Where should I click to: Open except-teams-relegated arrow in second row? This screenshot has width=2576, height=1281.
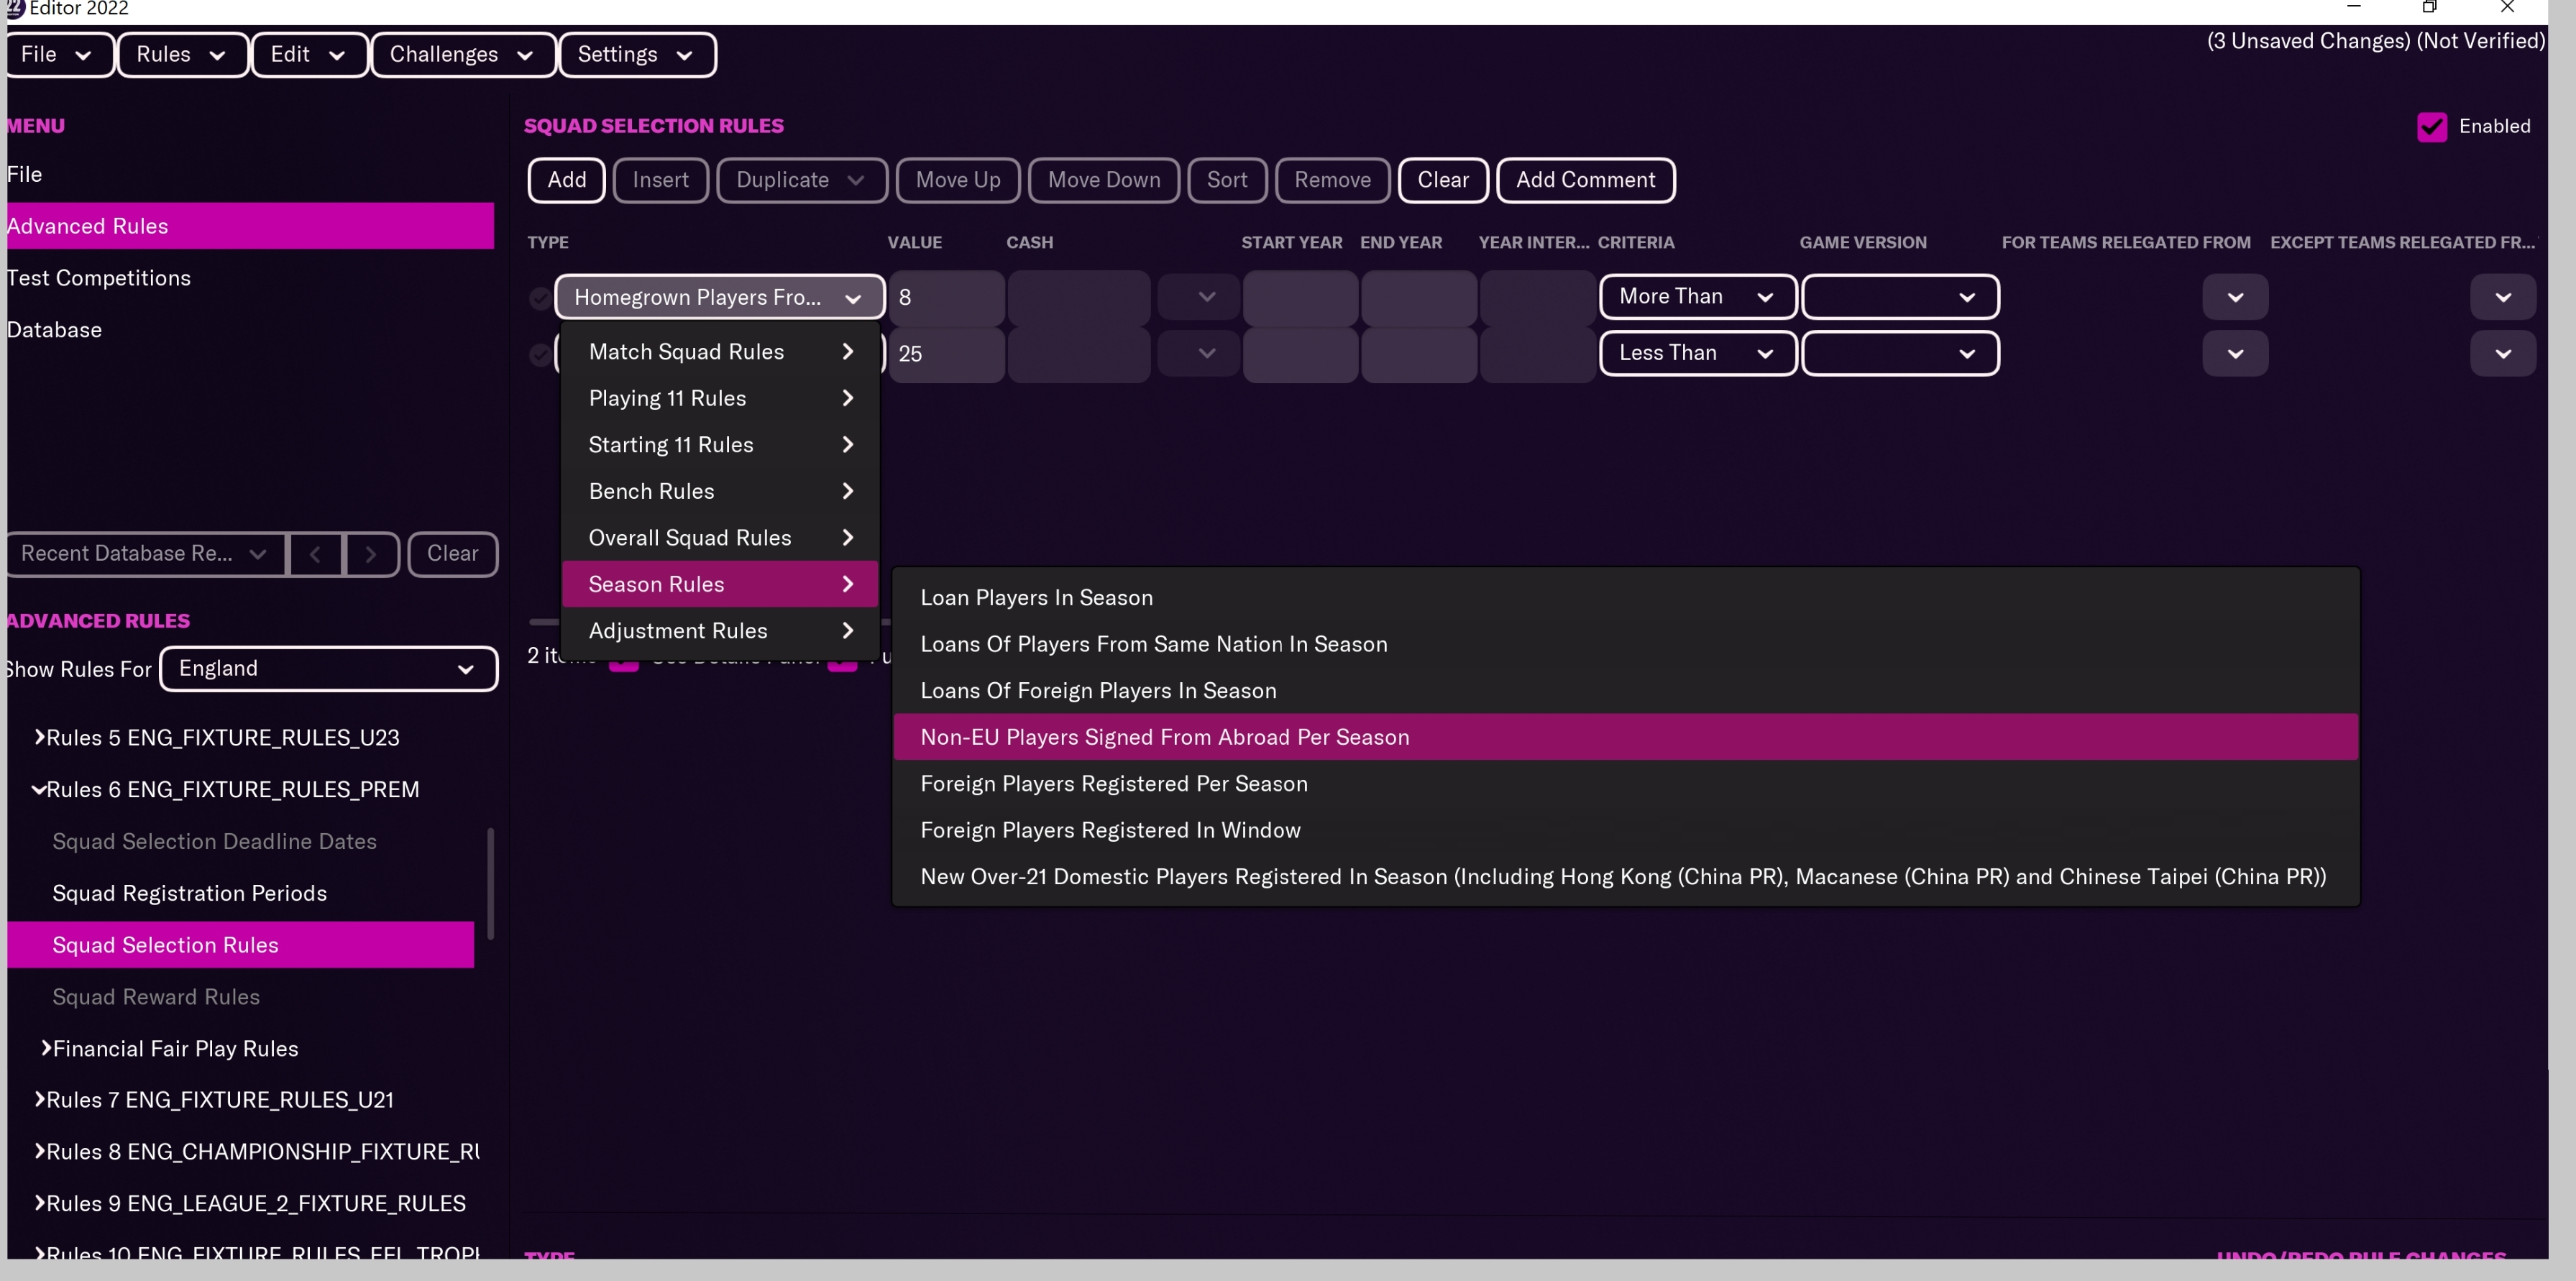click(2503, 354)
